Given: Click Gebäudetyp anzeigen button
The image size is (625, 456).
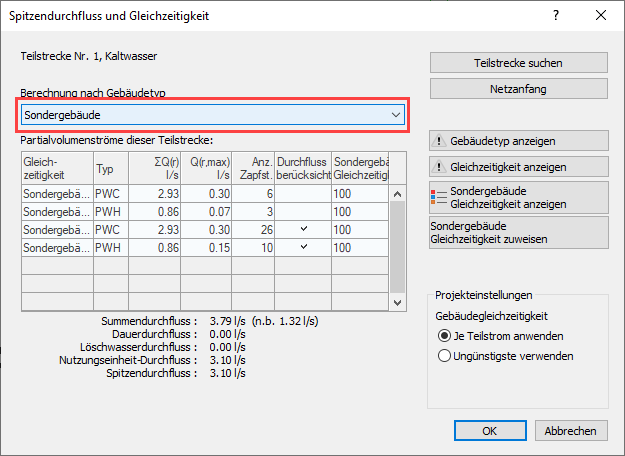Looking at the screenshot, I should (519, 141).
